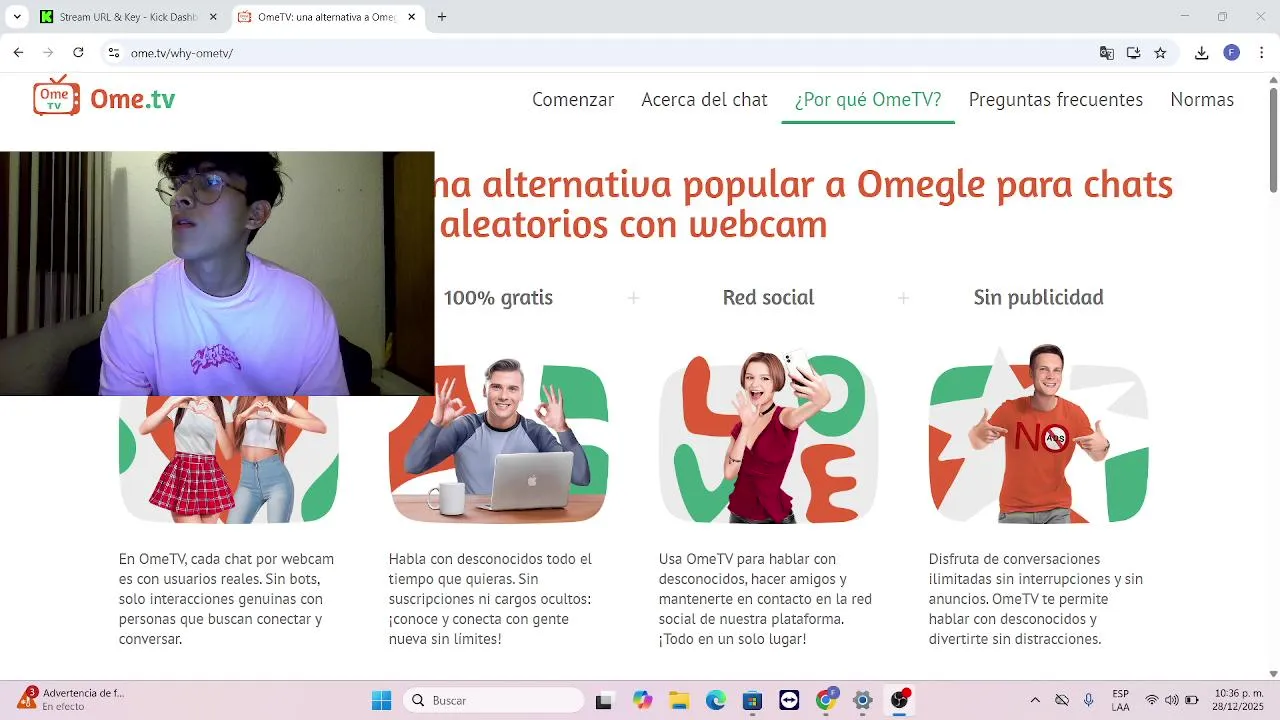Switch to Stream URL & Key tab
This screenshot has height=720, width=1280.
pyautogui.click(x=128, y=17)
